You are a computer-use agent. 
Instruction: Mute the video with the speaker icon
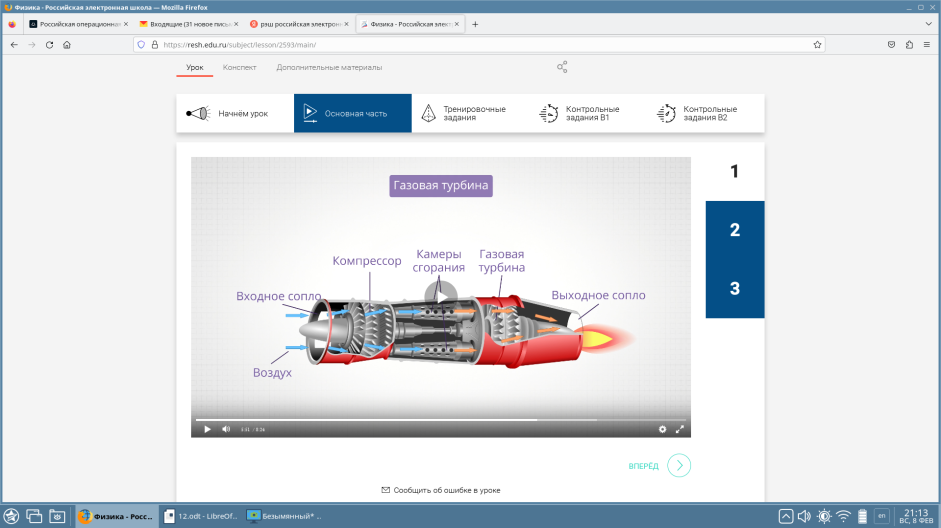click(226, 429)
